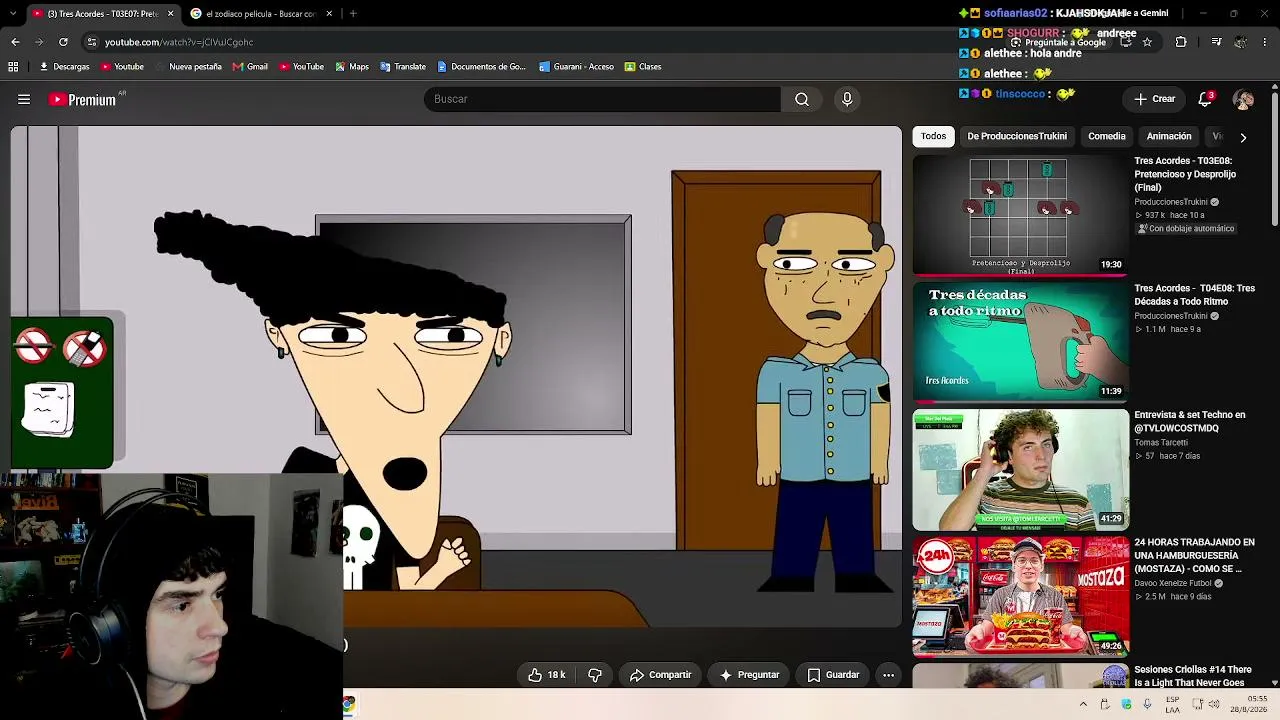This screenshot has height=720, width=1280.
Task: Show more filter chips with right chevron
Action: click(x=1243, y=137)
